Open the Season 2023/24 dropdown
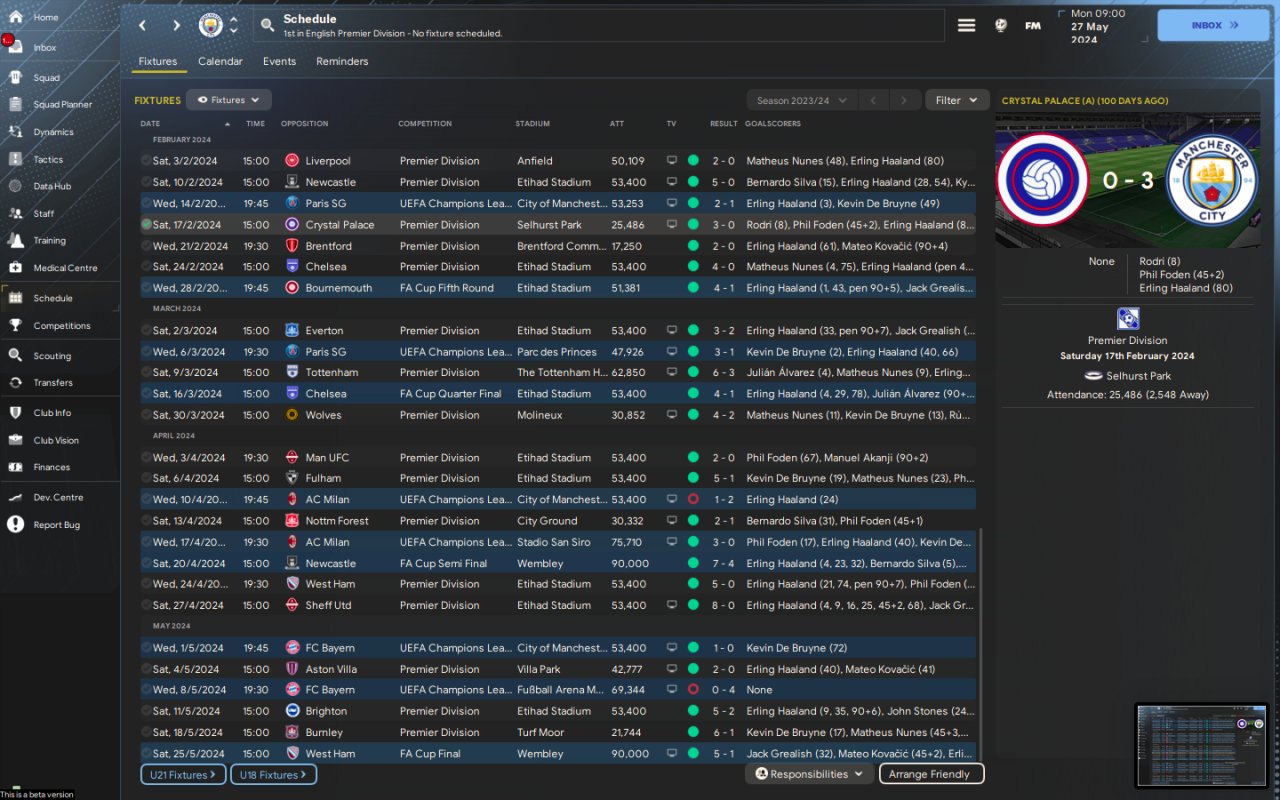Screen dimensions: 1280x800 point(802,100)
